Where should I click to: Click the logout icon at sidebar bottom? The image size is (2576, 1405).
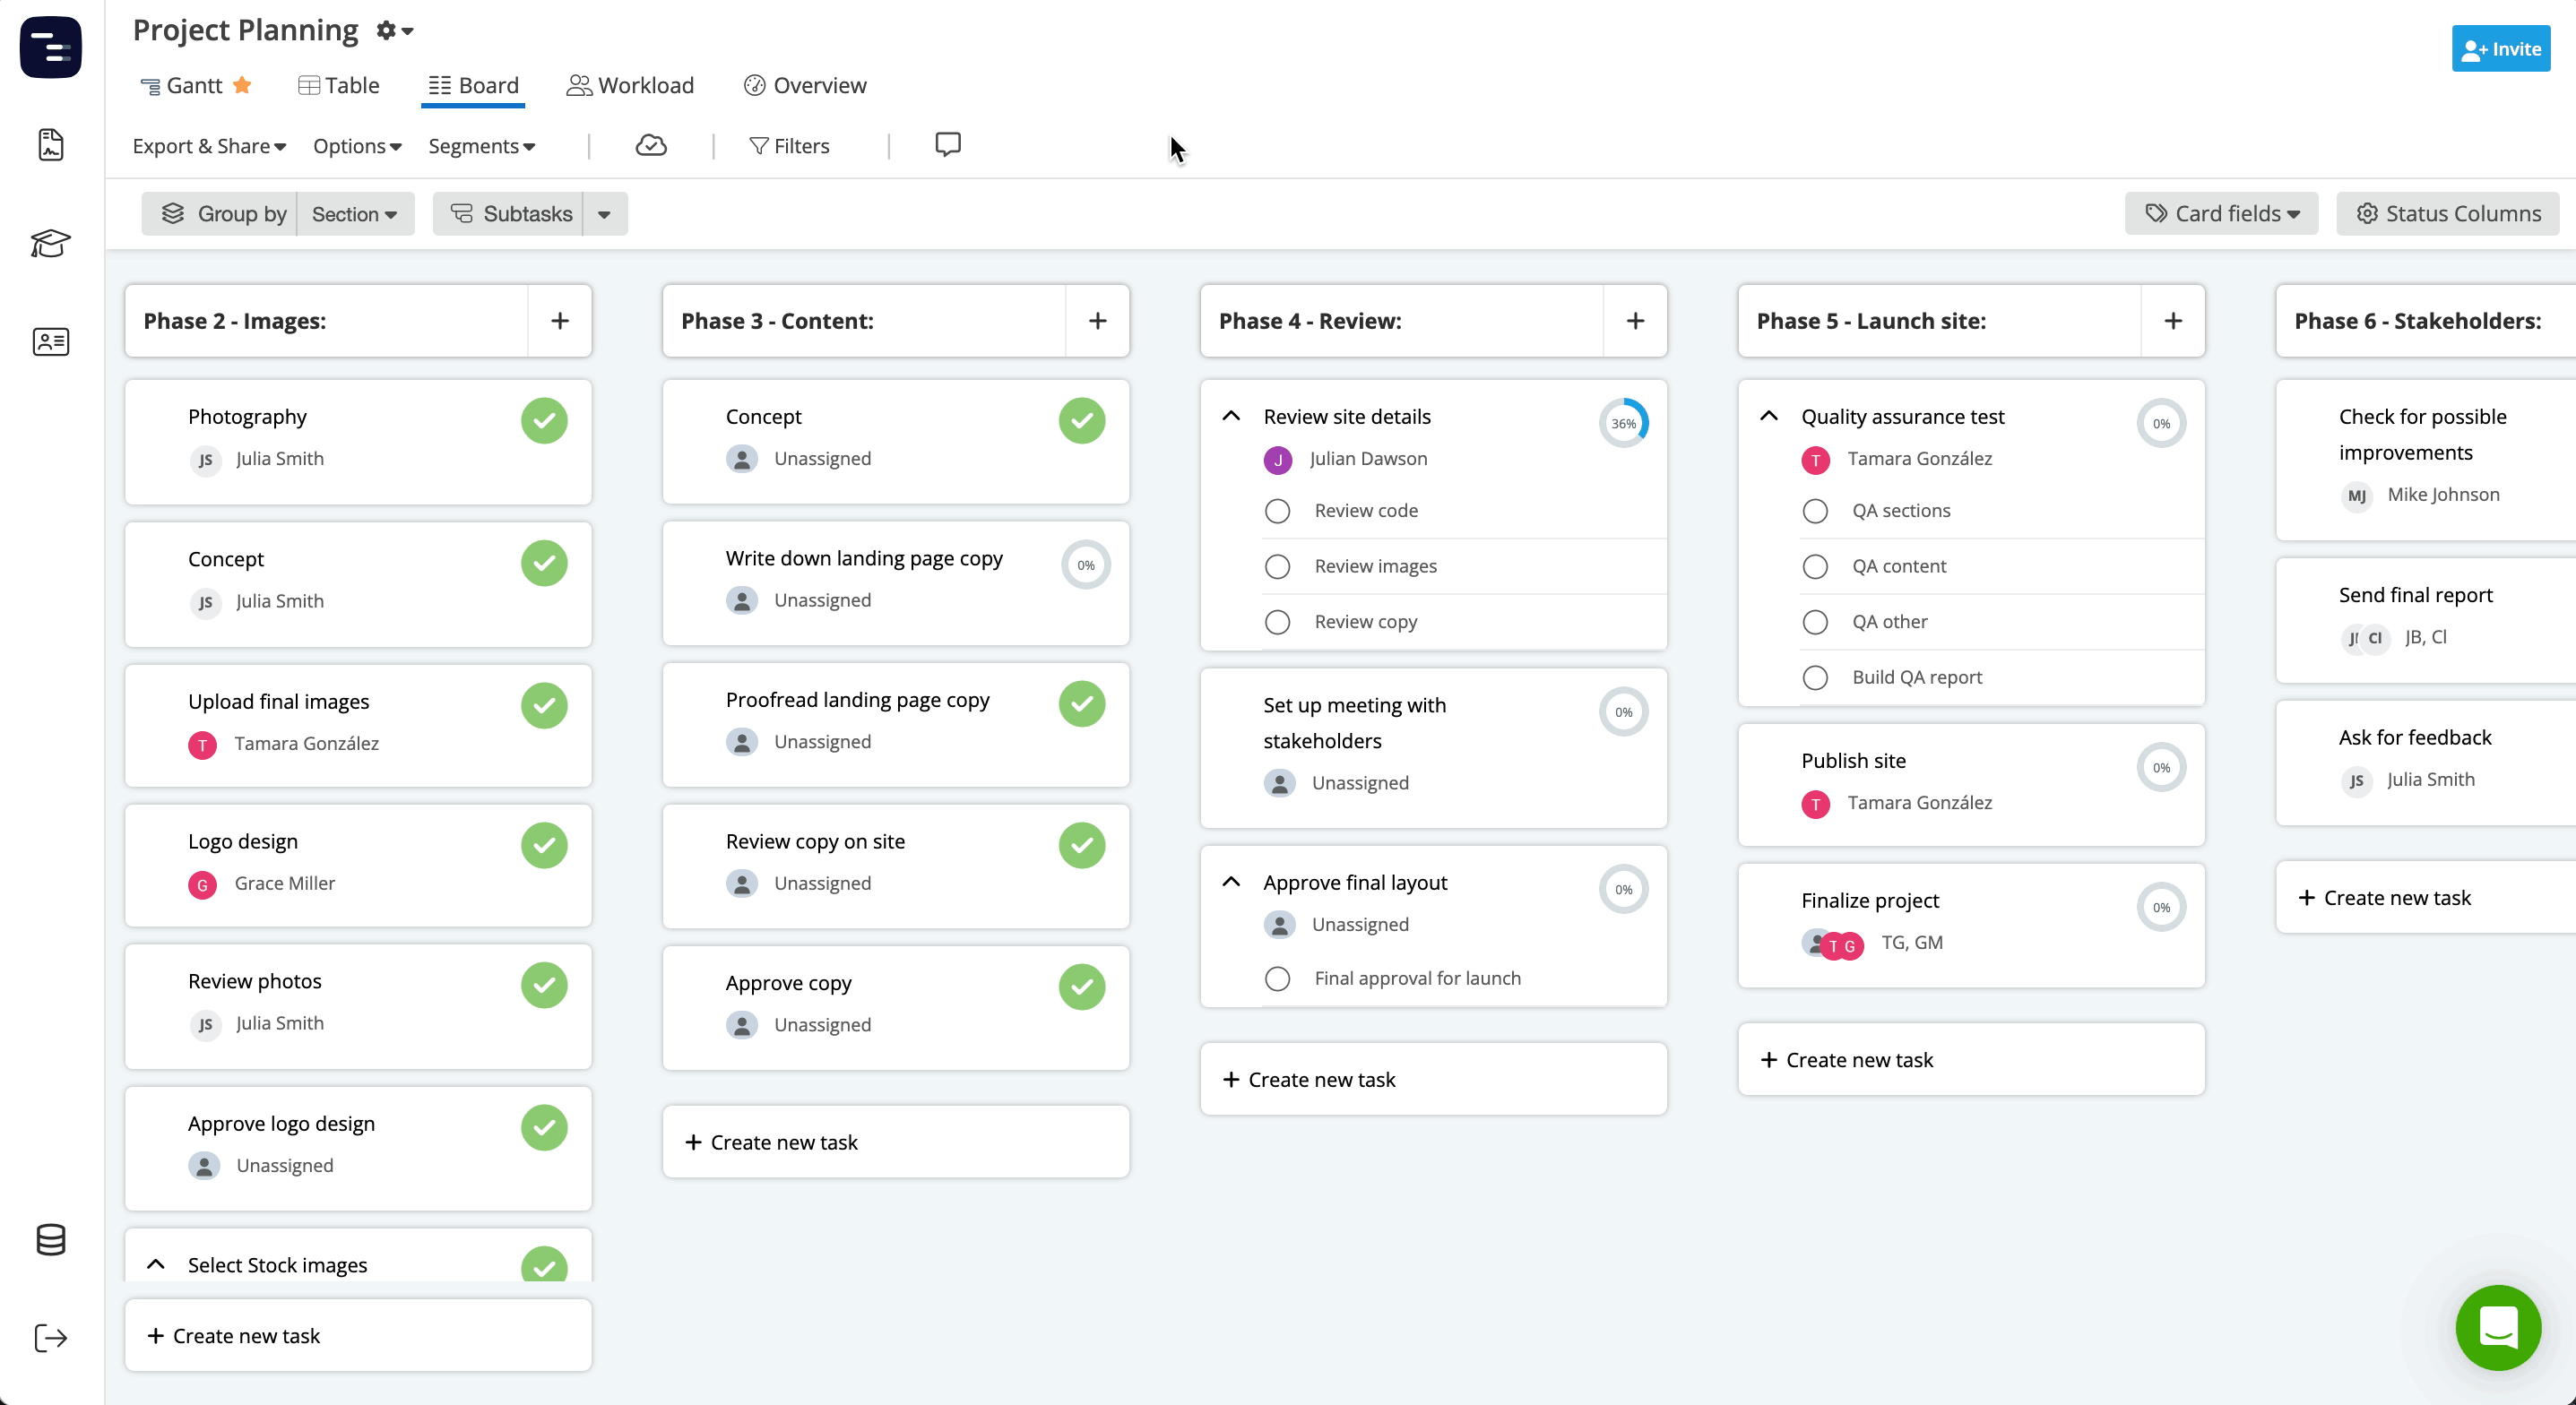pyautogui.click(x=51, y=1338)
